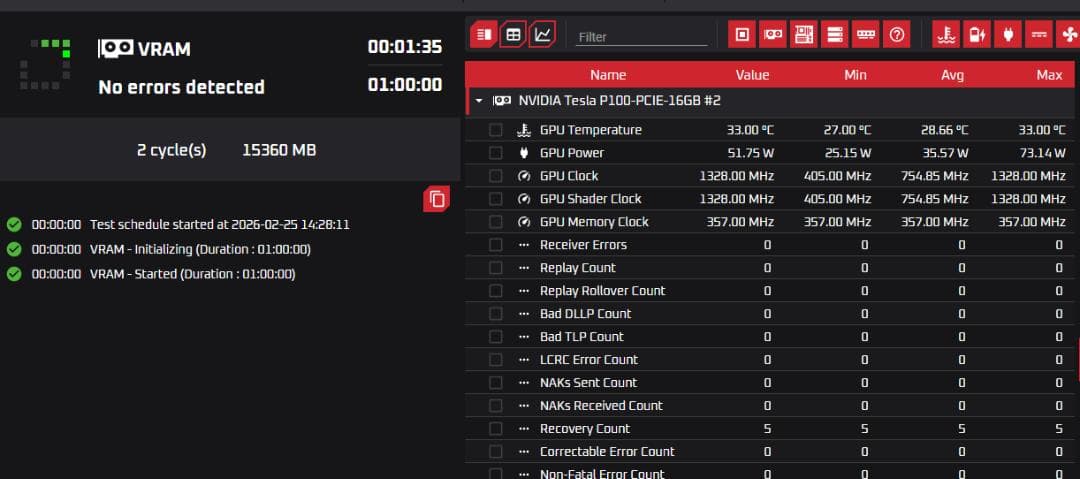Toggle the graphics card sensors filter icon

773,34
